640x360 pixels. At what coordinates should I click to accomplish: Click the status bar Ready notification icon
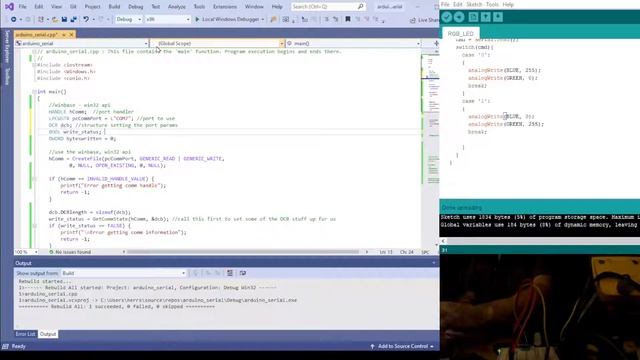(x=5, y=346)
